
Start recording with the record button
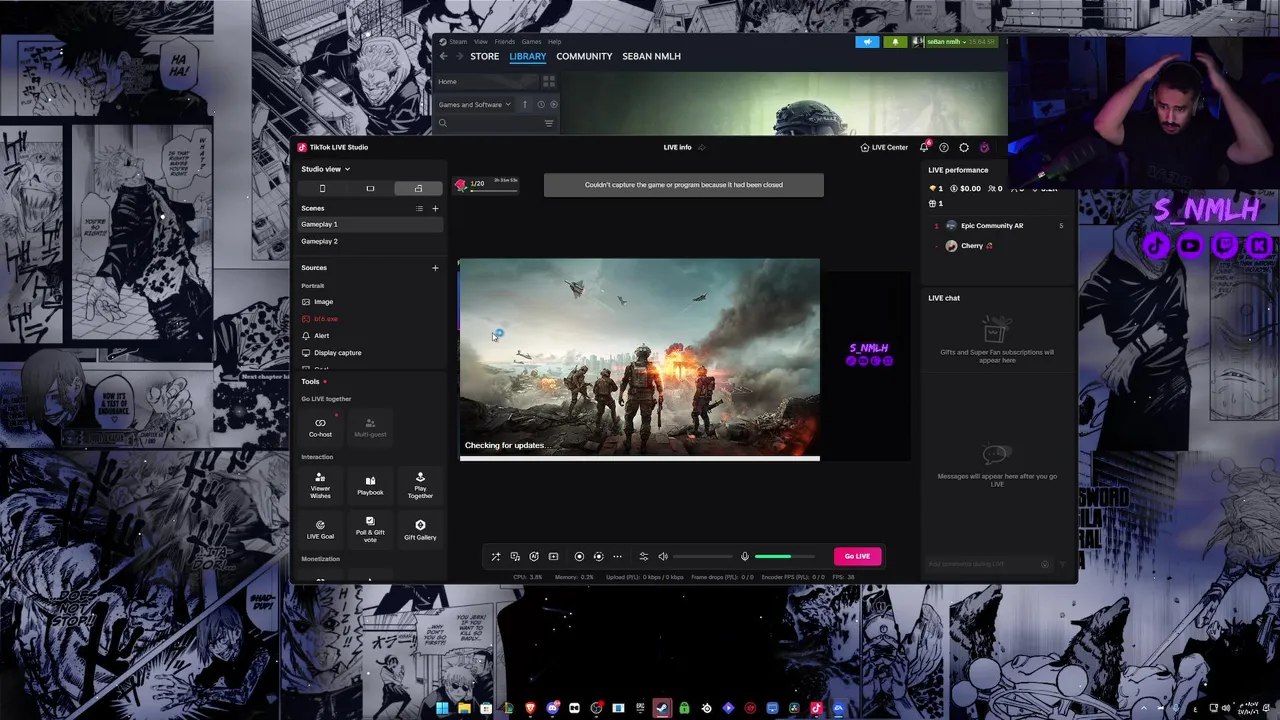(579, 556)
